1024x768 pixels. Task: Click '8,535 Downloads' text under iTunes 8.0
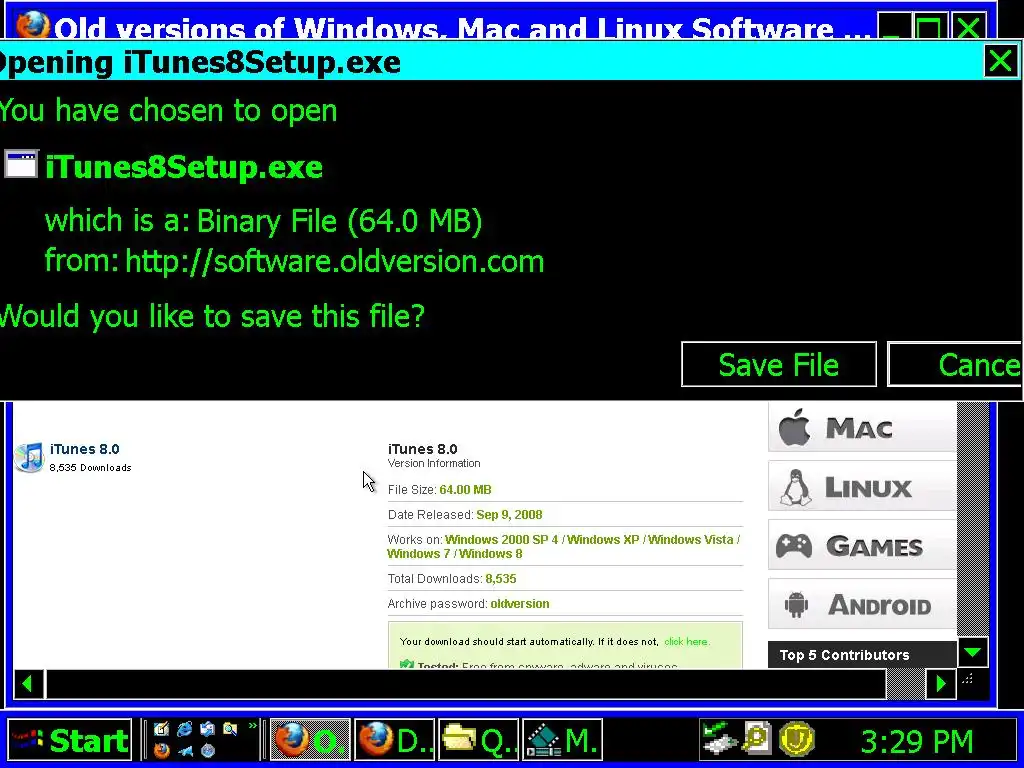[91, 468]
